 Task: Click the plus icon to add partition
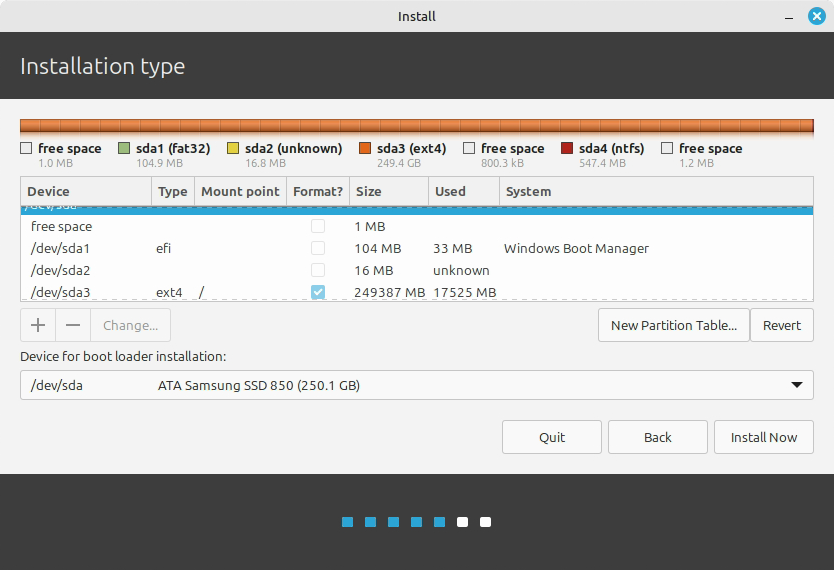[38, 325]
